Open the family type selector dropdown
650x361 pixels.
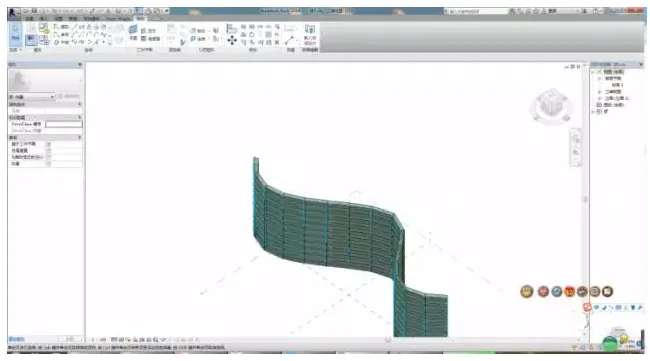point(32,97)
